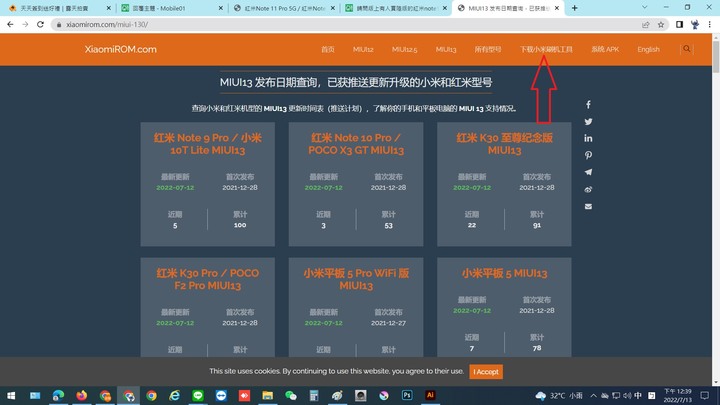Open LINE app from the taskbar
720x405 pixels.
tap(198, 395)
